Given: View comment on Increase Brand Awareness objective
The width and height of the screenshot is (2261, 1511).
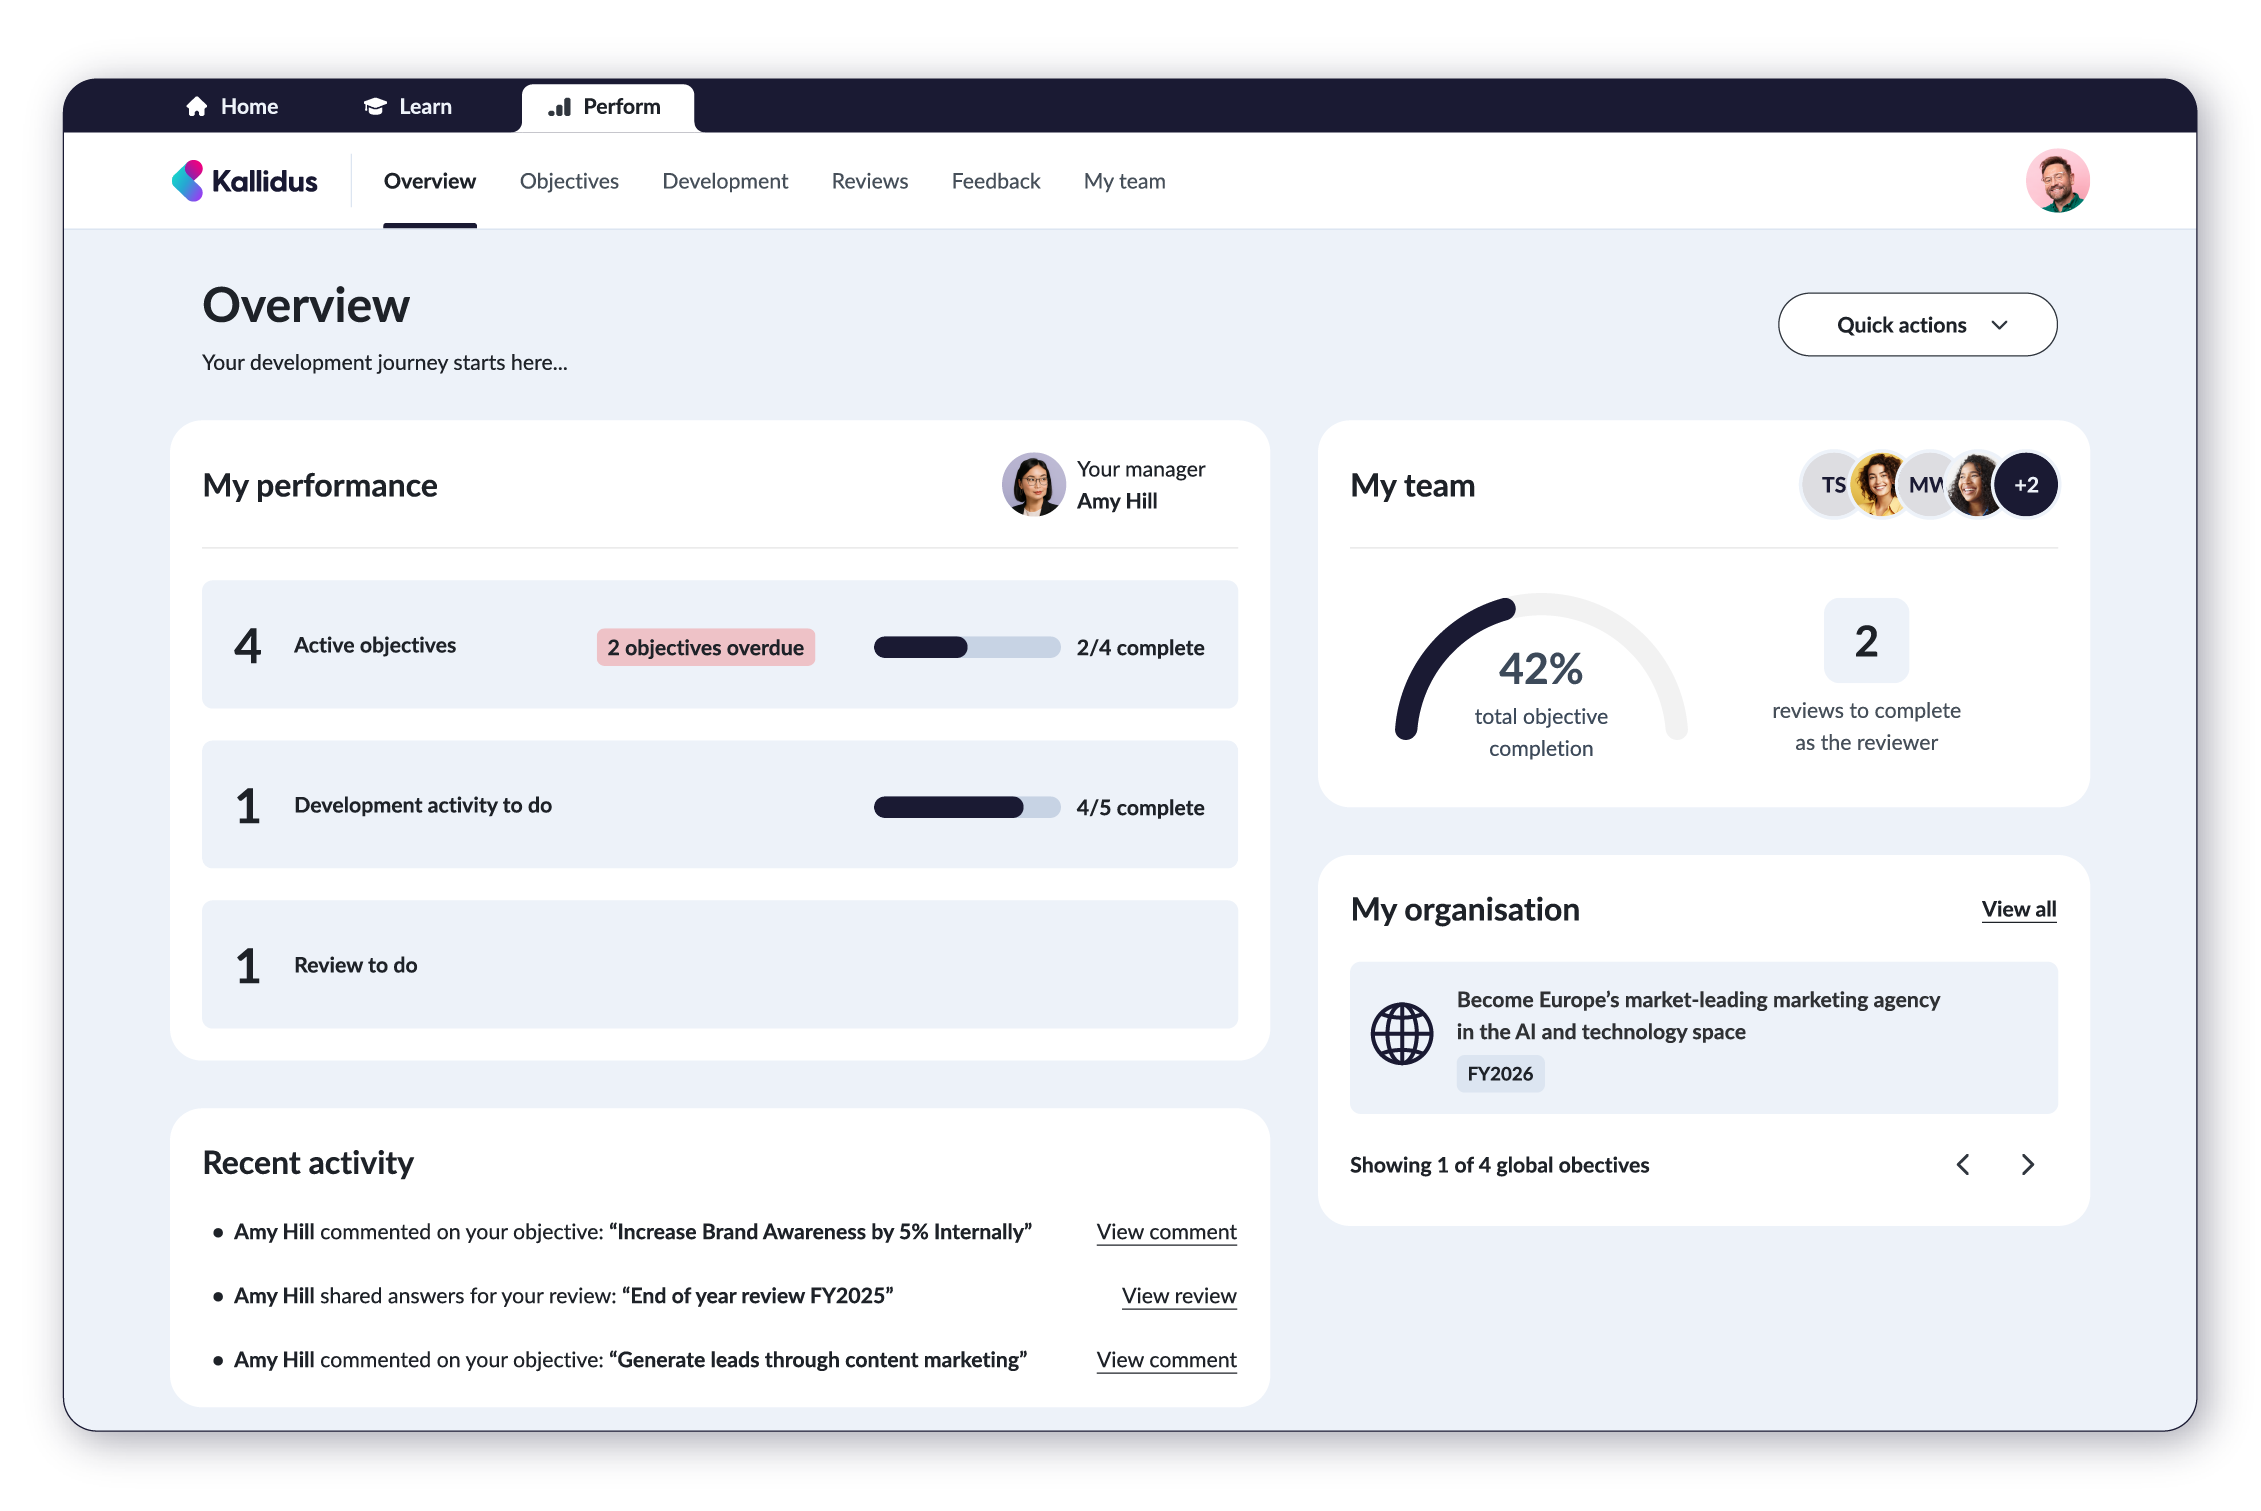Looking at the screenshot, I should pyautogui.click(x=1167, y=1232).
